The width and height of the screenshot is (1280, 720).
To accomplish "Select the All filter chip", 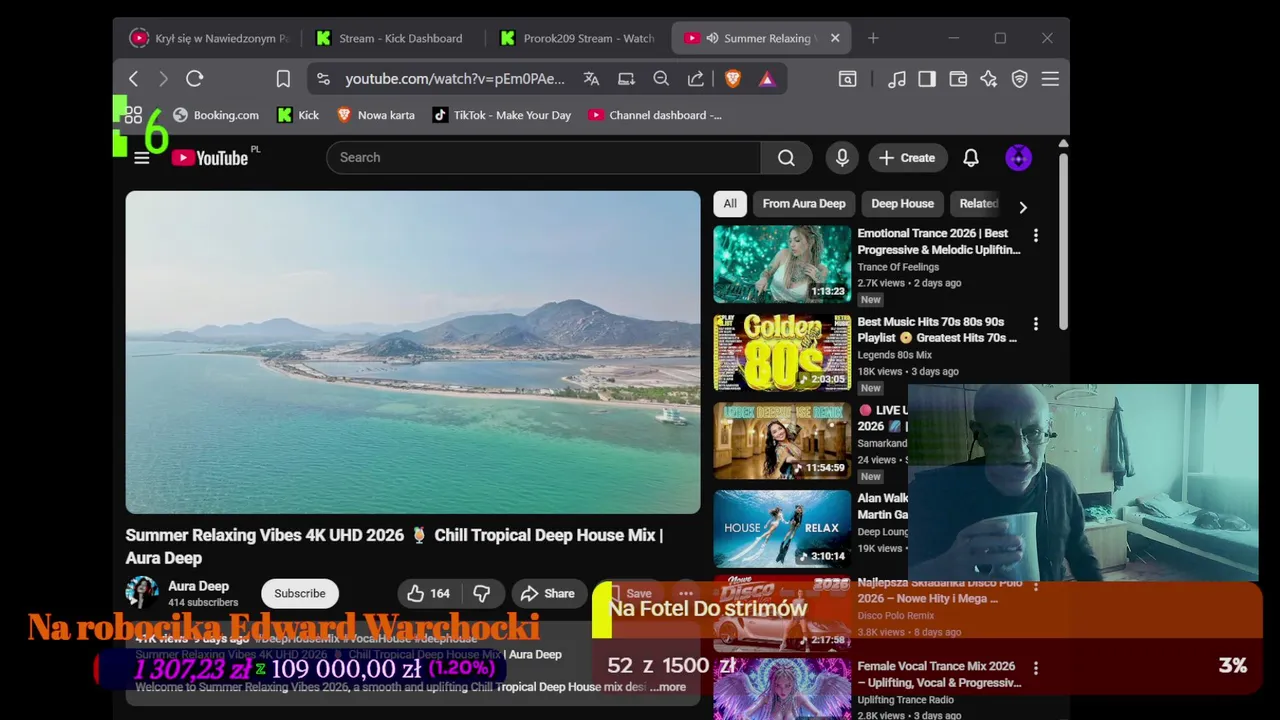I will click(730, 204).
